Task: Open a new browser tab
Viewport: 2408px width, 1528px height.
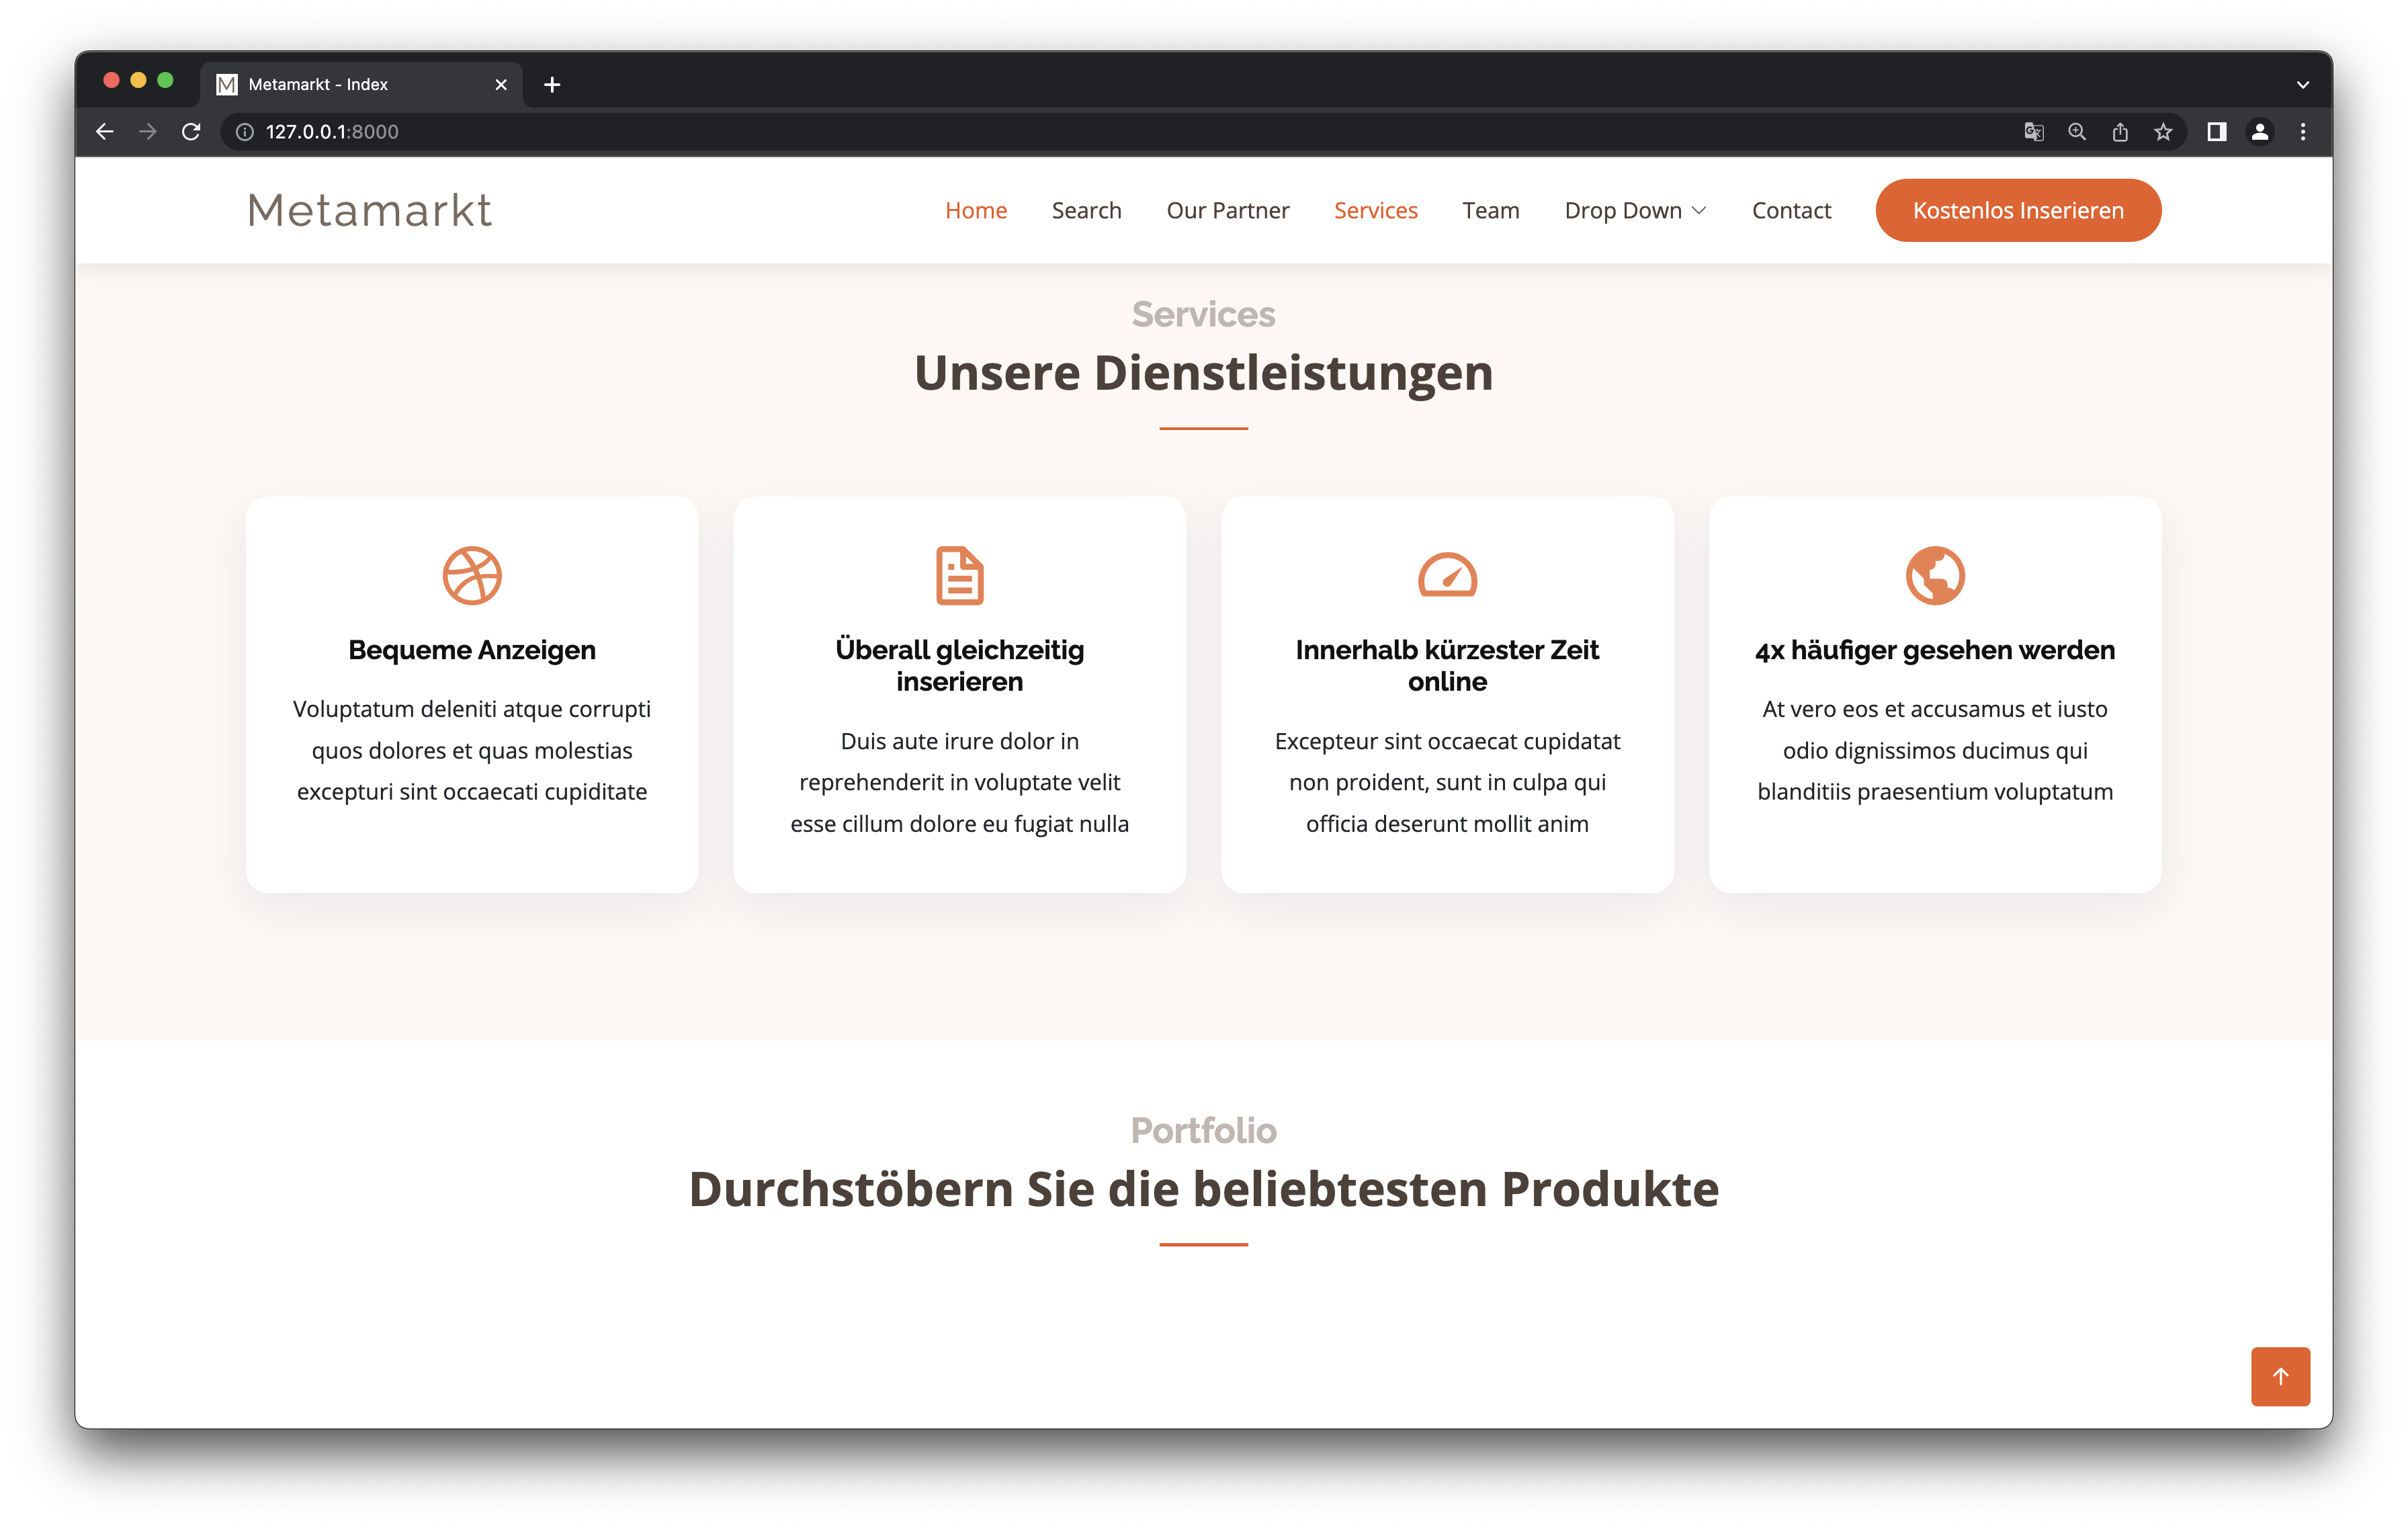Action: [x=552, y=85]
